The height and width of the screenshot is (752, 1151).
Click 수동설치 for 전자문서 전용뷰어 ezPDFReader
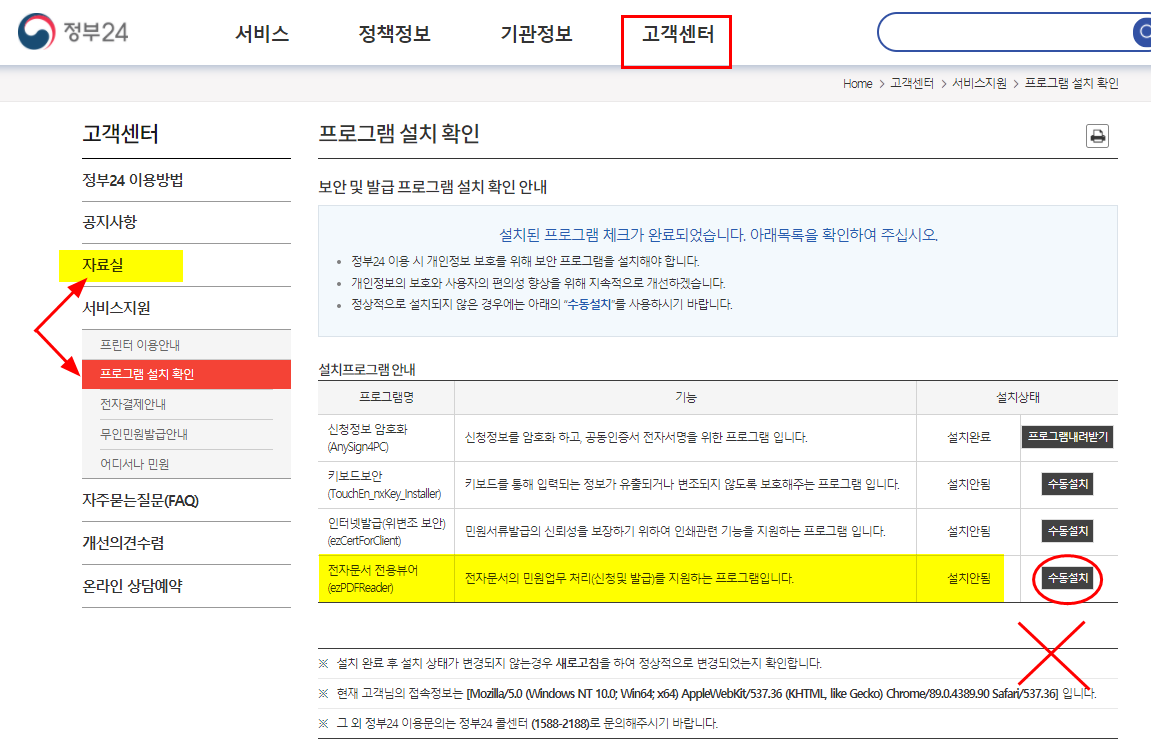click(1068, 578)
